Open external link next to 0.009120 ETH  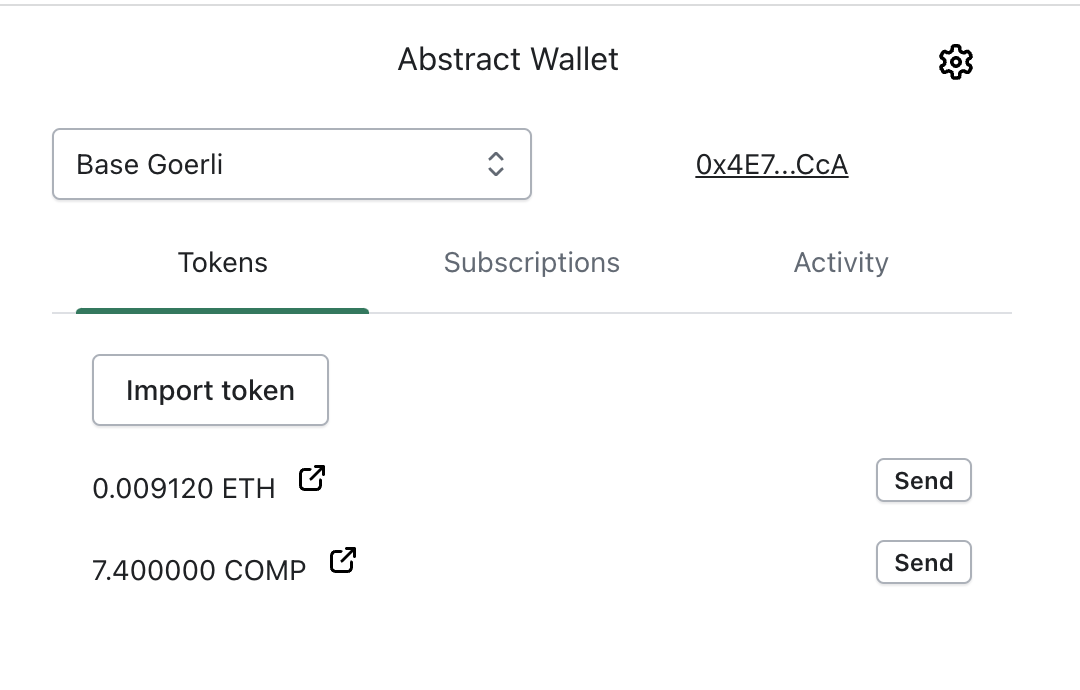(x=312, y=478)
